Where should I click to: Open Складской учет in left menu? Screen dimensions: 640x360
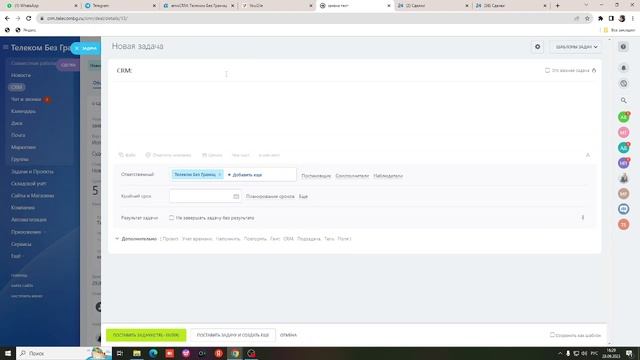tap(28, 184)
